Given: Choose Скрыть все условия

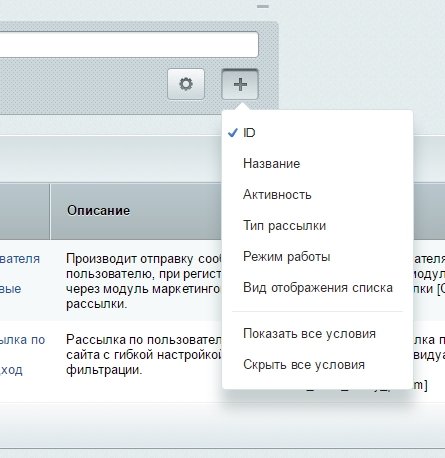Looking at the screenshot, I should (317, 365).
